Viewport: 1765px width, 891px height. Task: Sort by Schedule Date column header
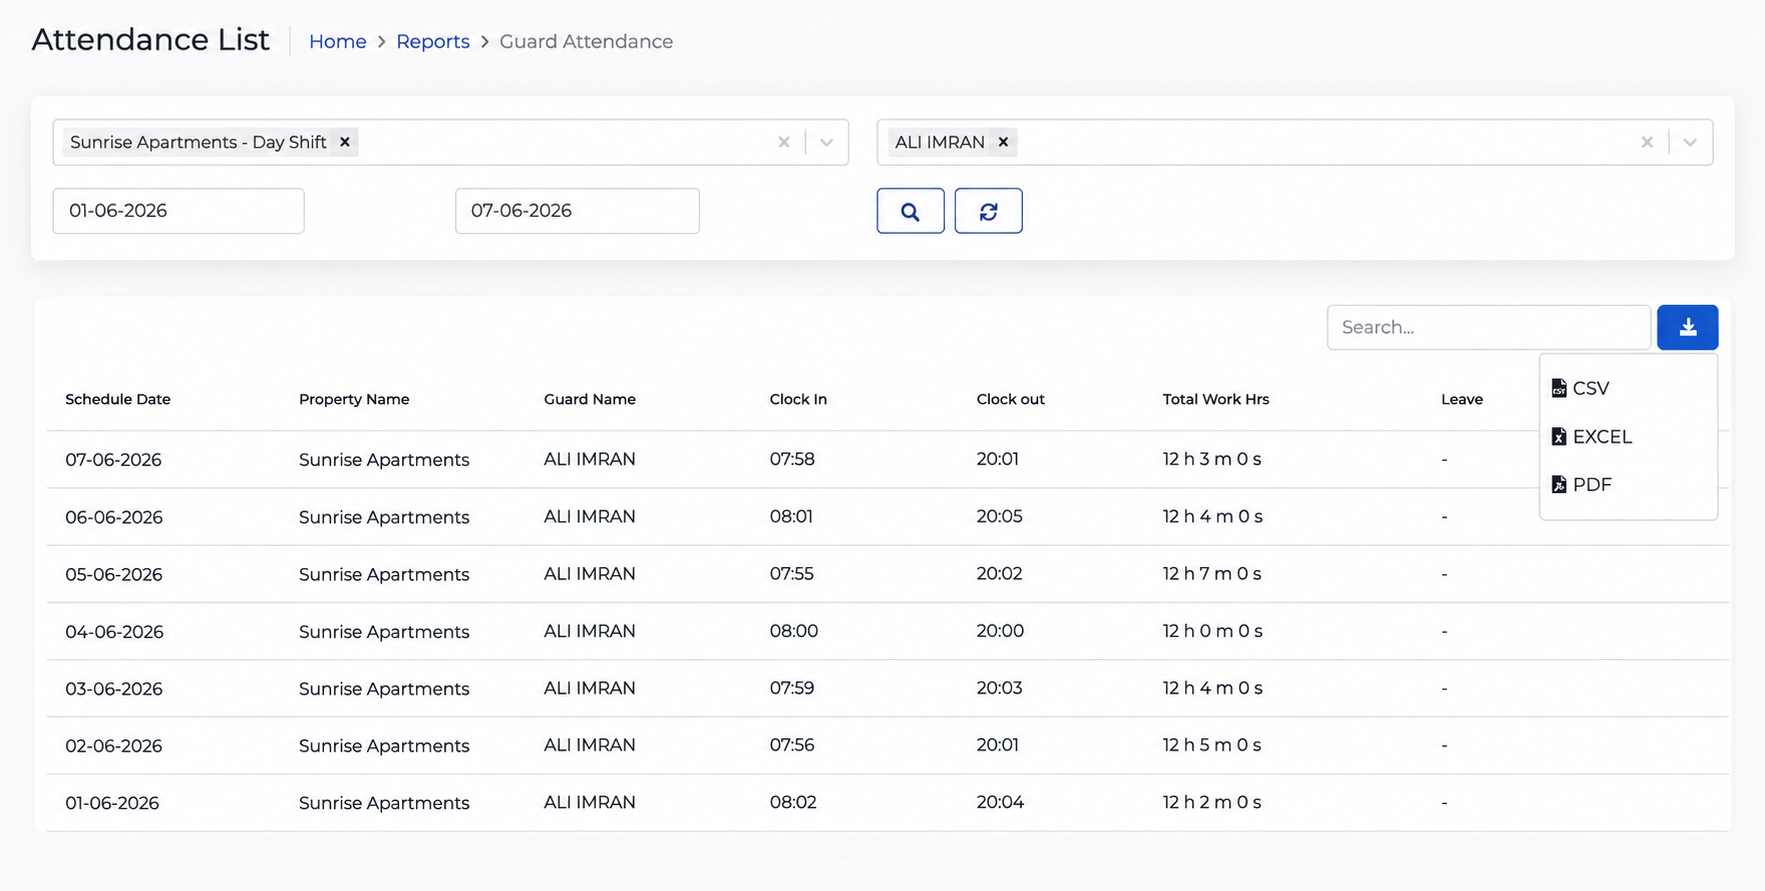118,399
